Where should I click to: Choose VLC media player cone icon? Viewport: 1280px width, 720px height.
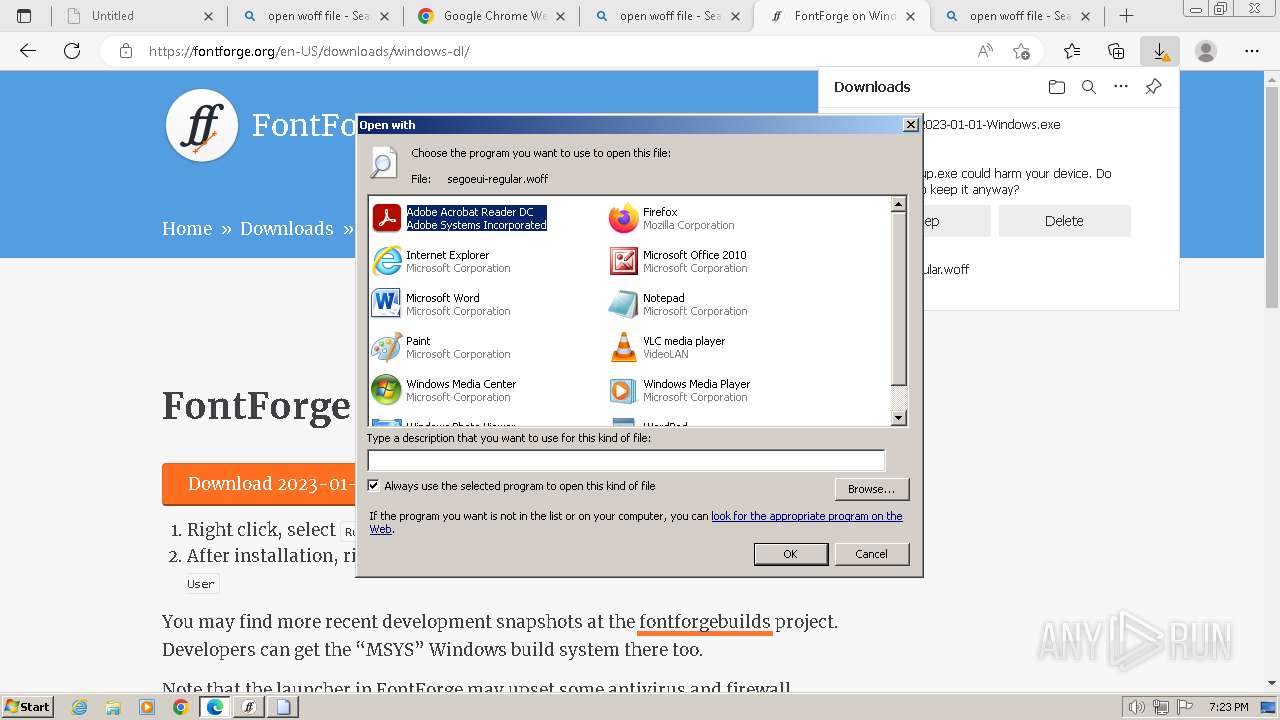tap(623, 347)
